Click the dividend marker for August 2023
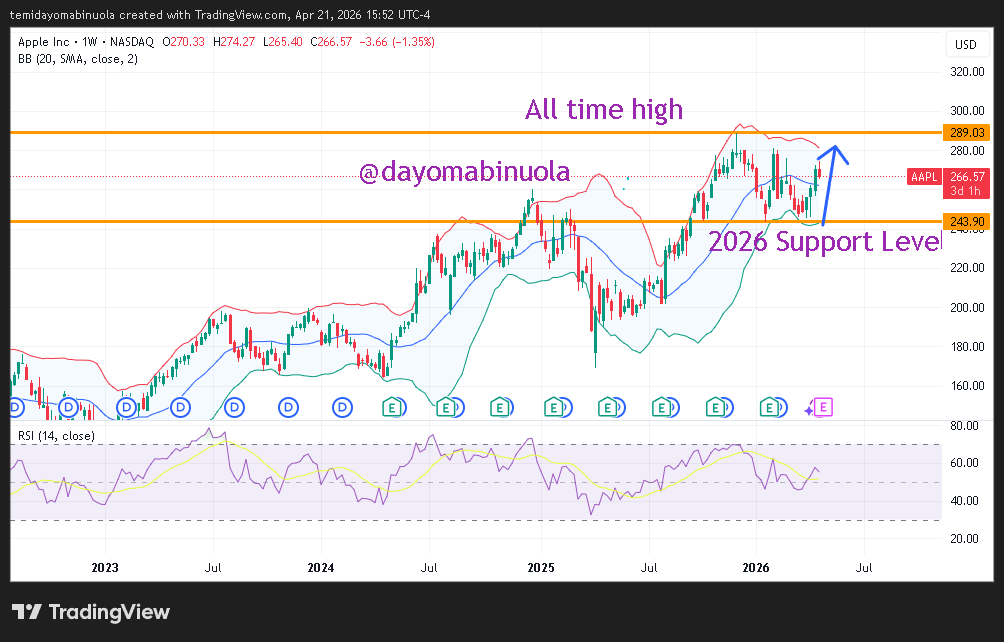Viewport: 1004px width, 642px height. [234, 407]
